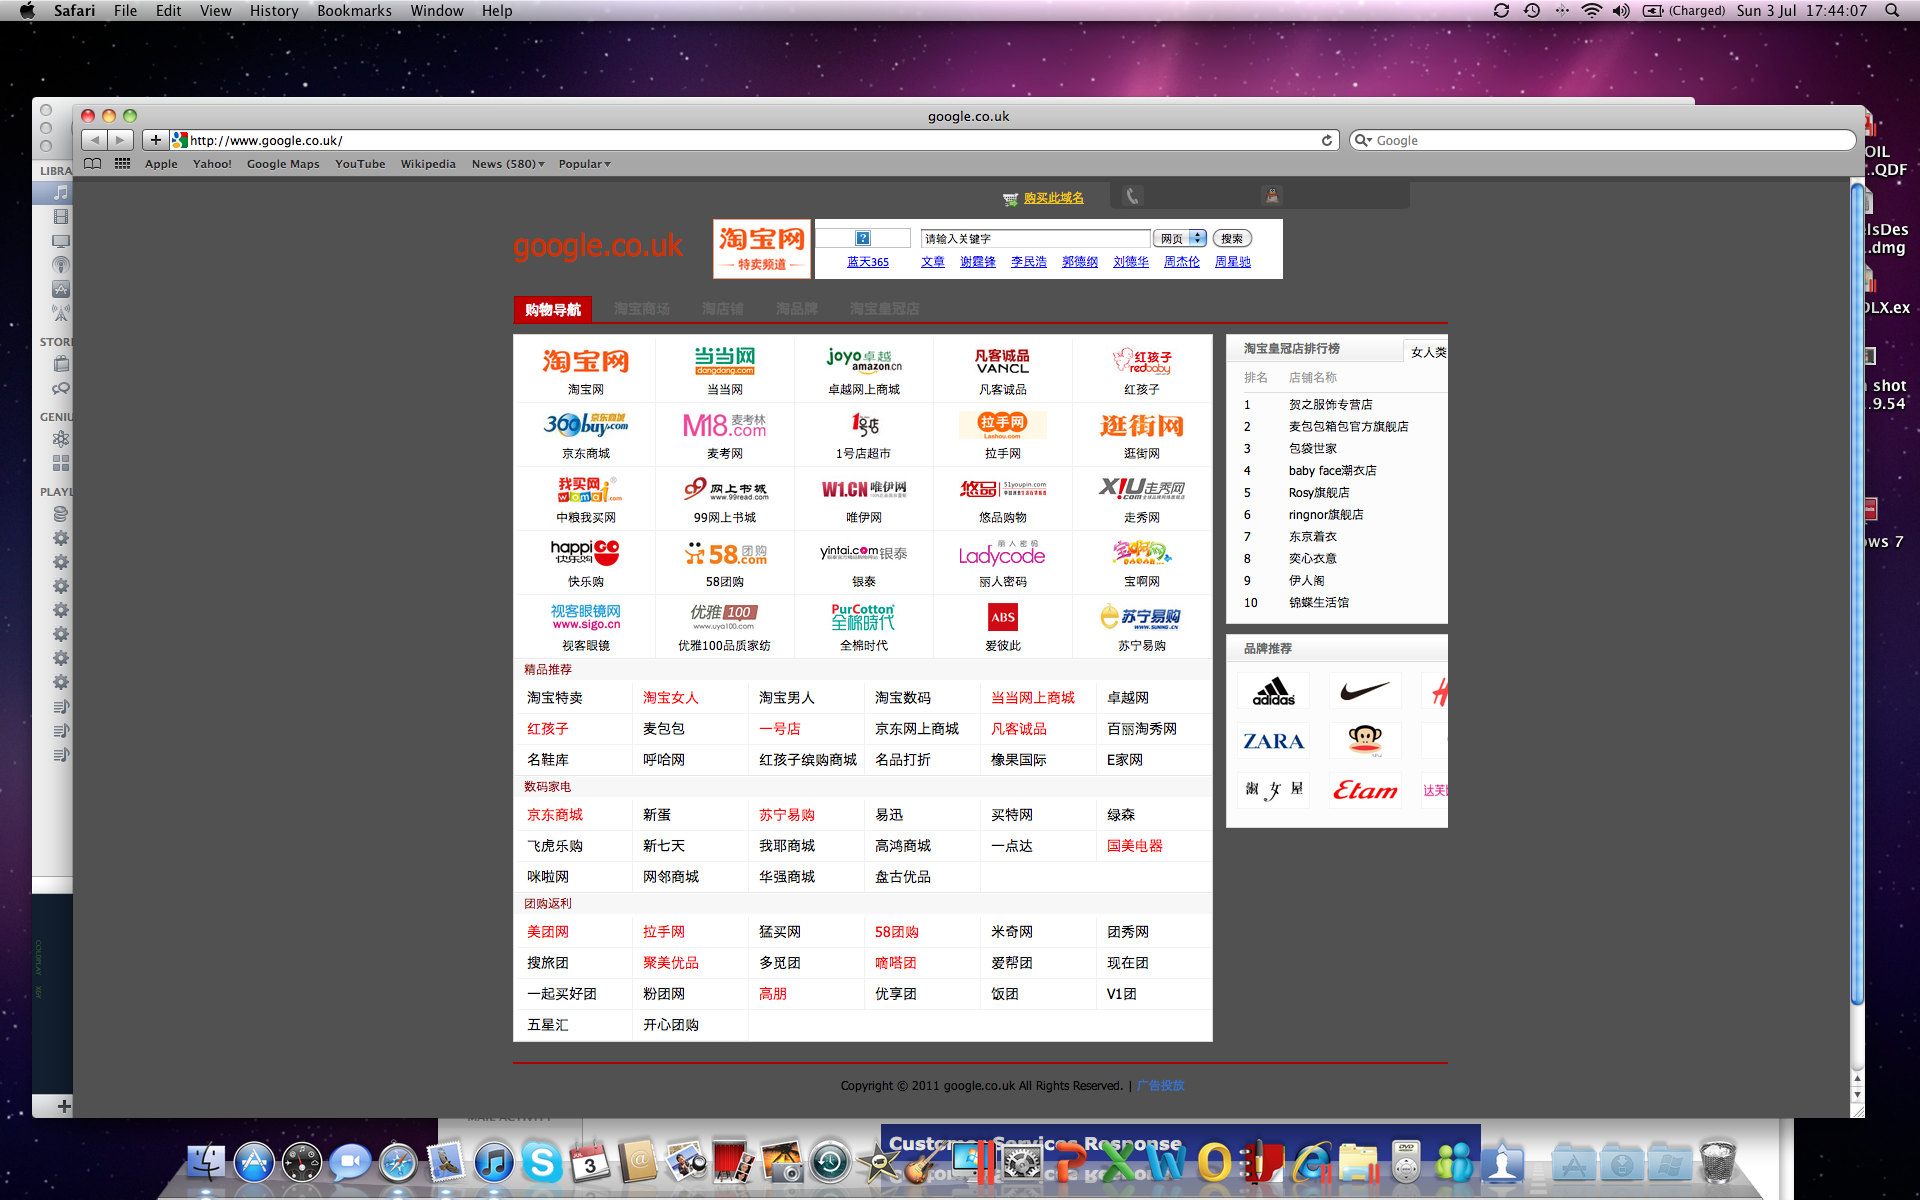Open the Trash in the Dock
Screen dimensions: 1920x1200
click(x=1718, y=1162)
